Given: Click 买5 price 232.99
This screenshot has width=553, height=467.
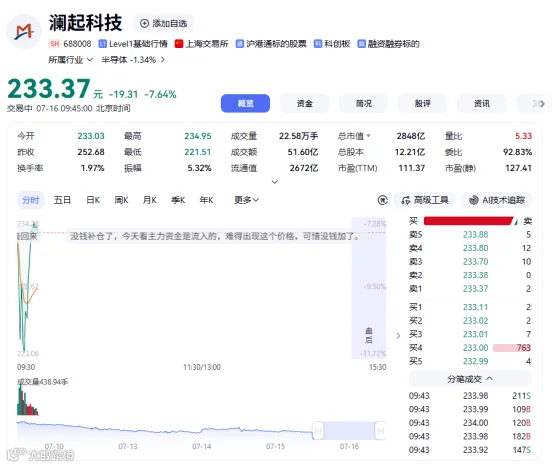Looking at the screenshot, I should coord(475,361).
